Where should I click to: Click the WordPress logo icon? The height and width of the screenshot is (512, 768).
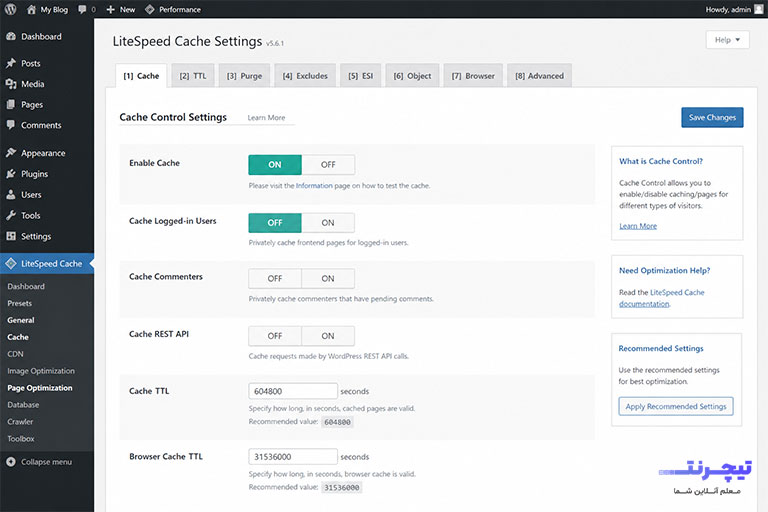click(x=10, y=9)
